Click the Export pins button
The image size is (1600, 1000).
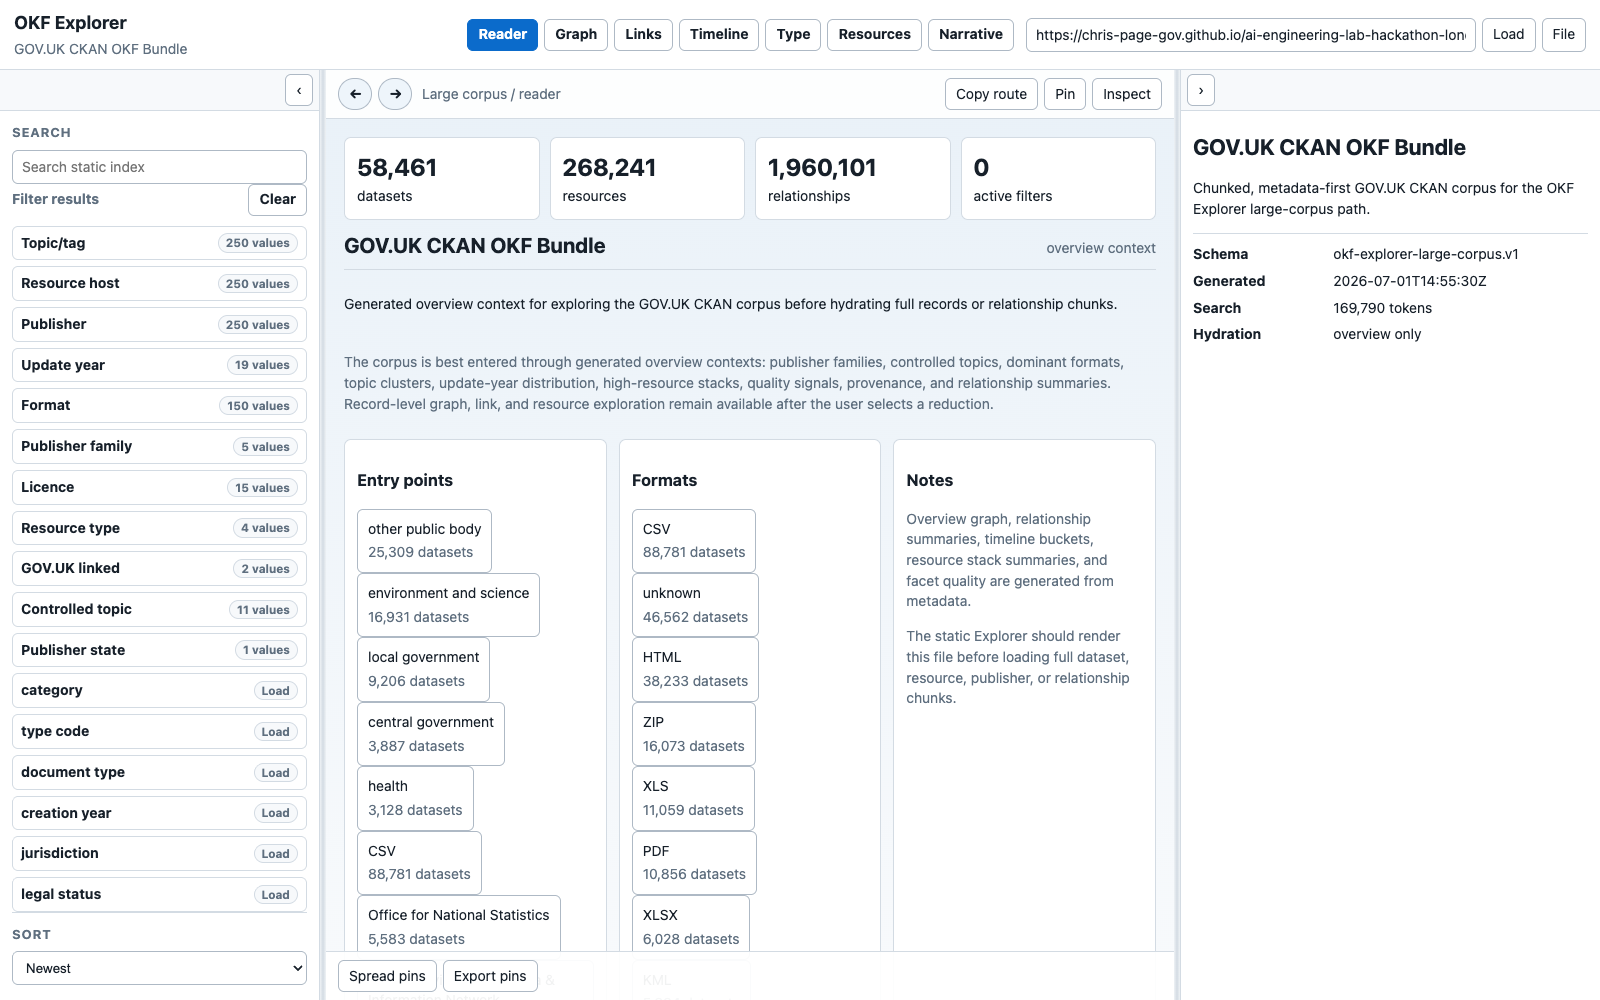coord(490,976)
